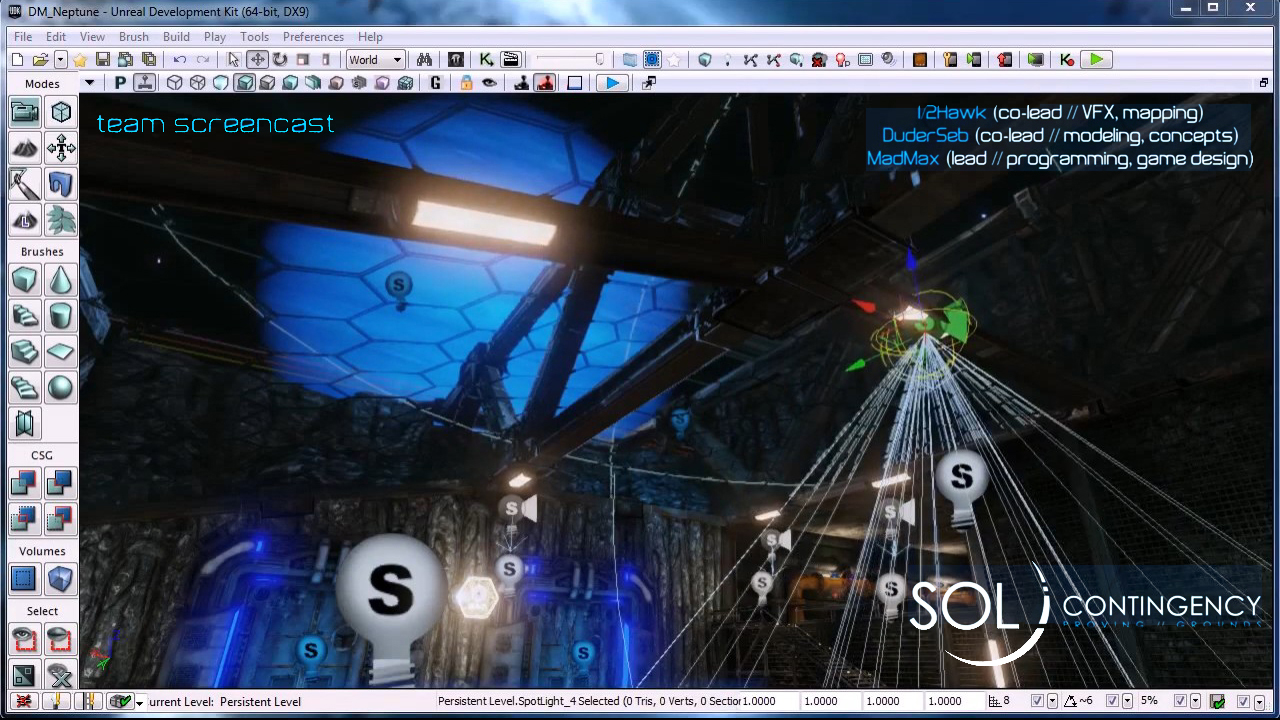This screenshot has height=720, width=1280.
Task: Select Brush Wireframe view mode
Action: tap(175, 83)
